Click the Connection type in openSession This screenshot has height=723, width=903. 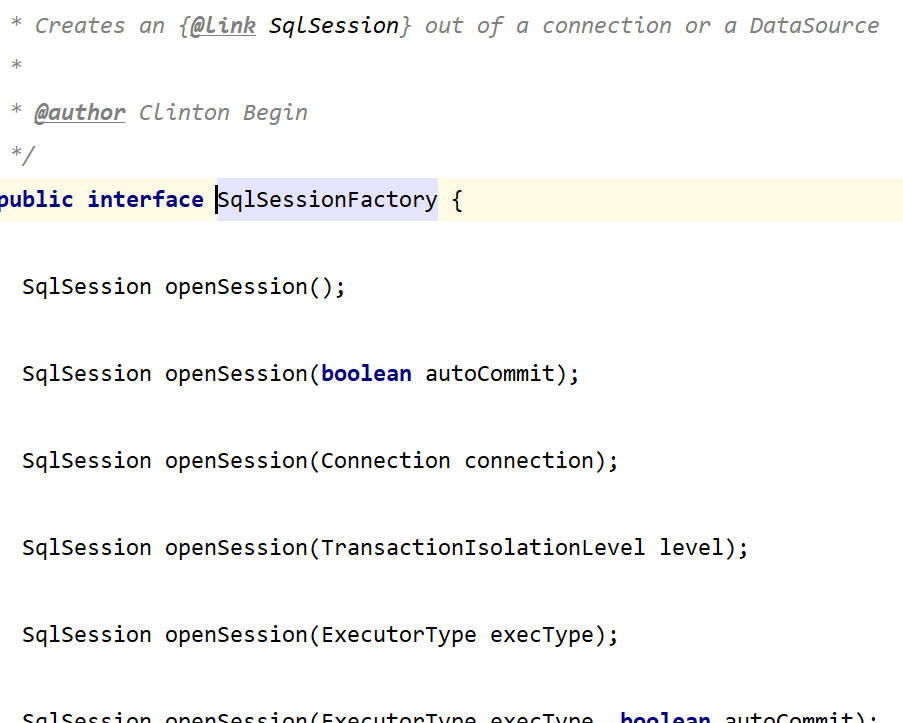385,461
